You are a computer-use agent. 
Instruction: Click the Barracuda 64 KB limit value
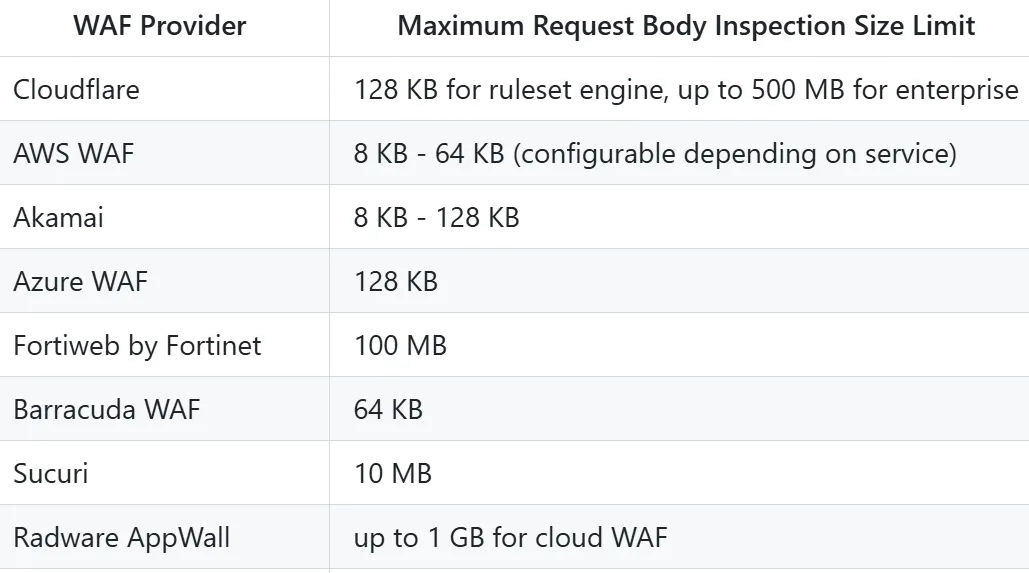tap(388, 410)
